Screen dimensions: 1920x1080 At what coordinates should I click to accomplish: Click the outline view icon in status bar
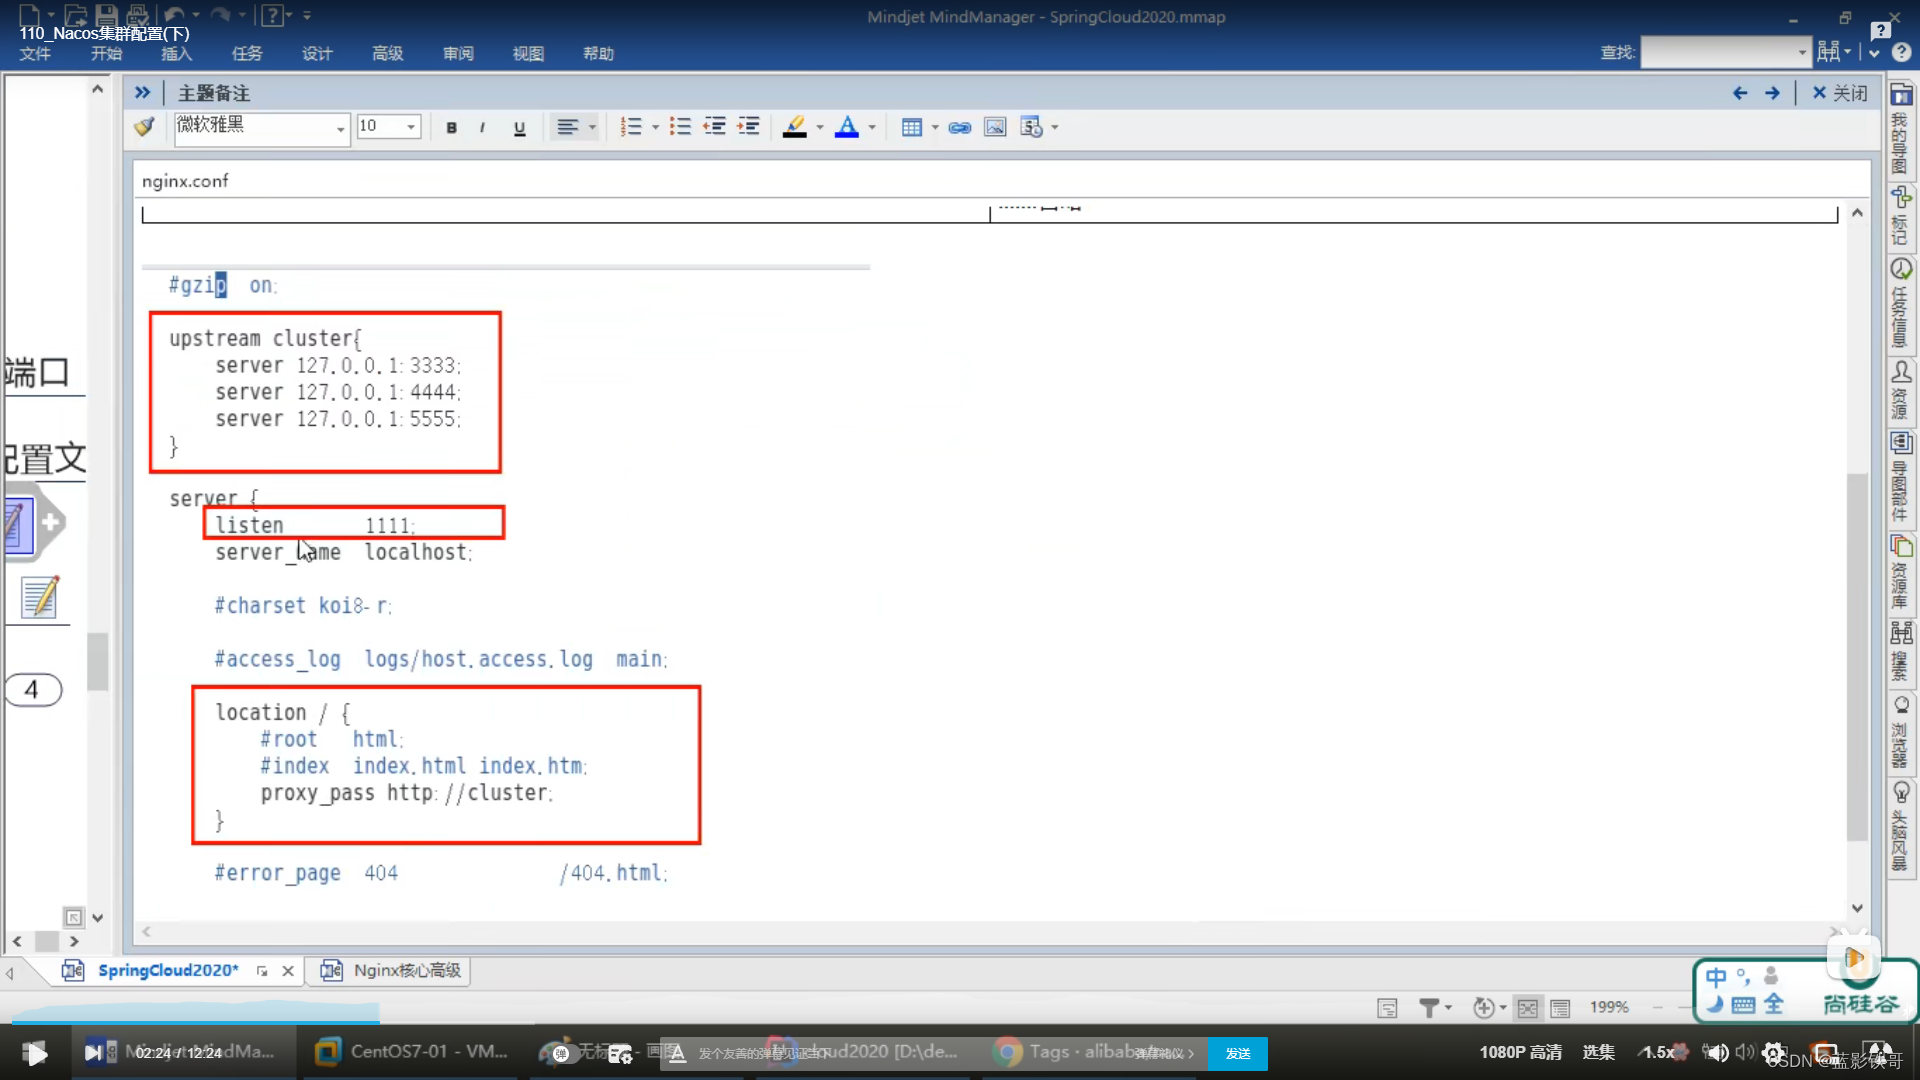pyautogui.click(x=1560, y=1008)
